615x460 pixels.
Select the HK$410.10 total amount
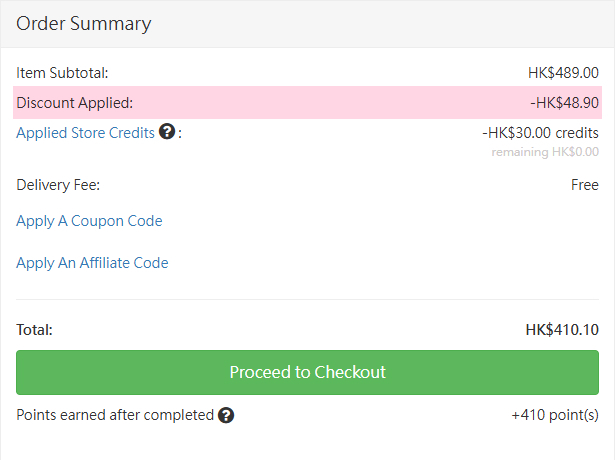(x=561, y=329)
